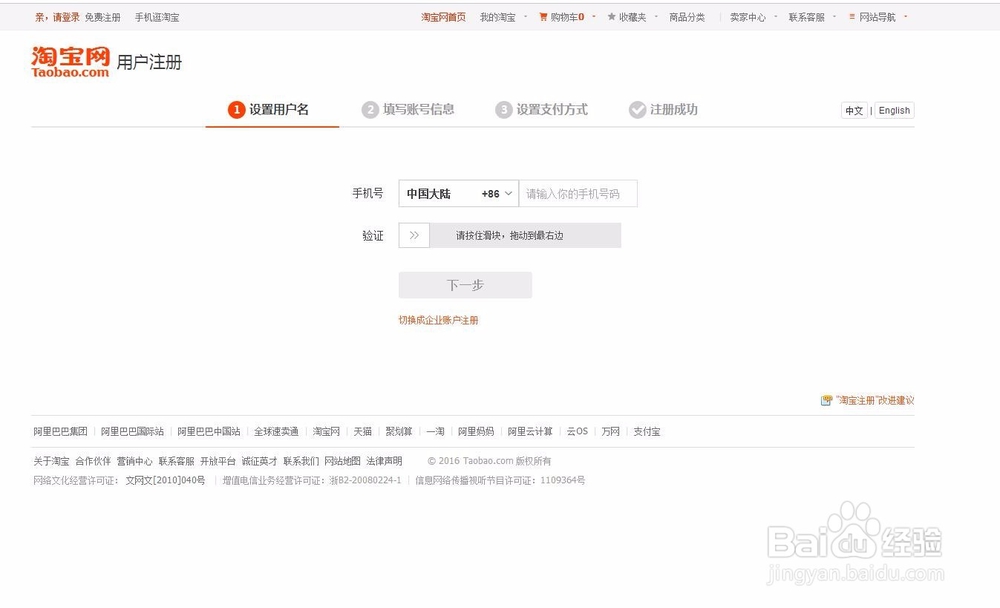1000x608 pixels.
Task: Open the country code +86 dropdown
Action: tap(459, 193)
